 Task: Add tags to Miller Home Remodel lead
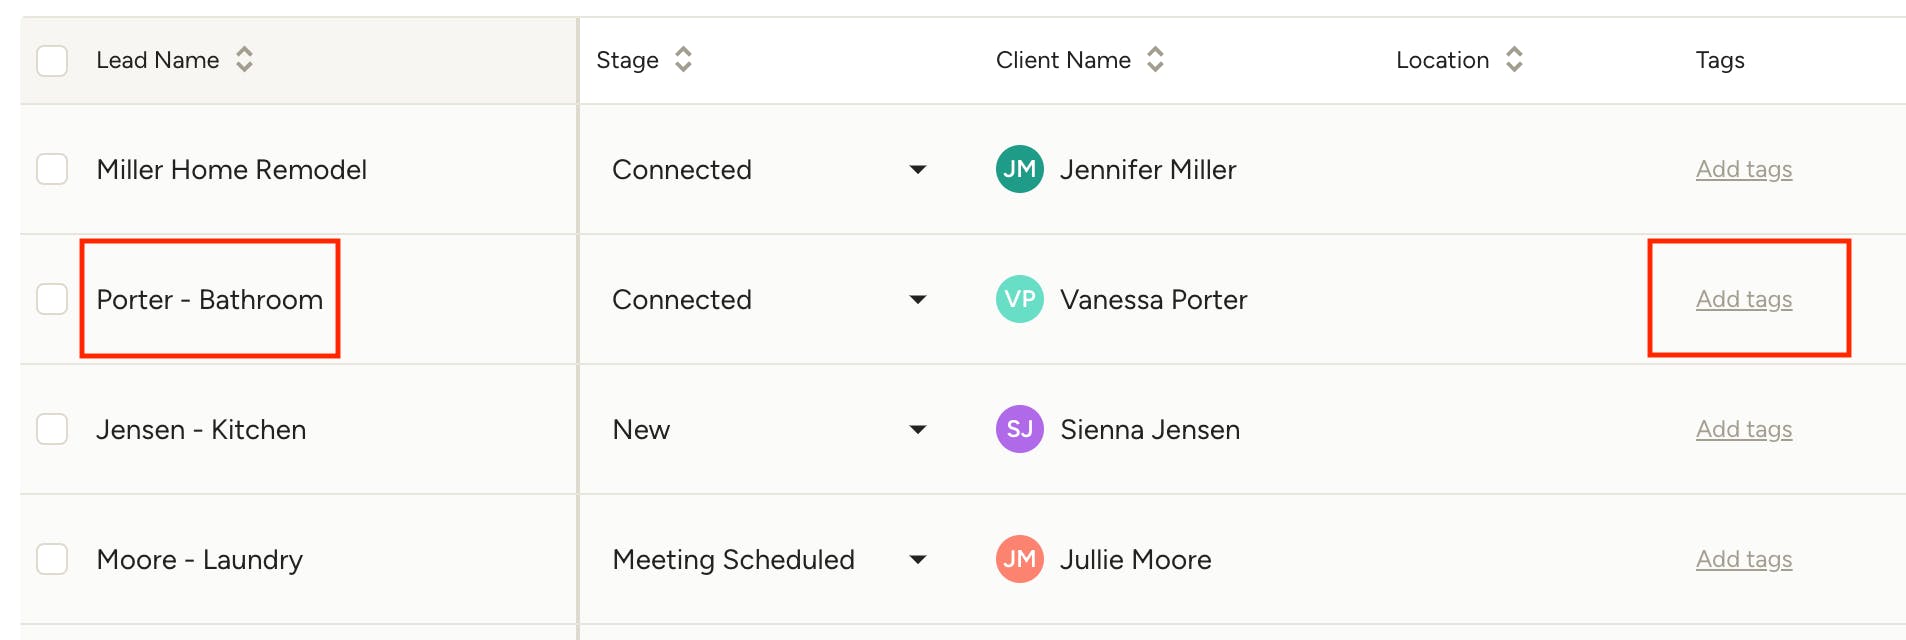click(x=1744, y=169)
